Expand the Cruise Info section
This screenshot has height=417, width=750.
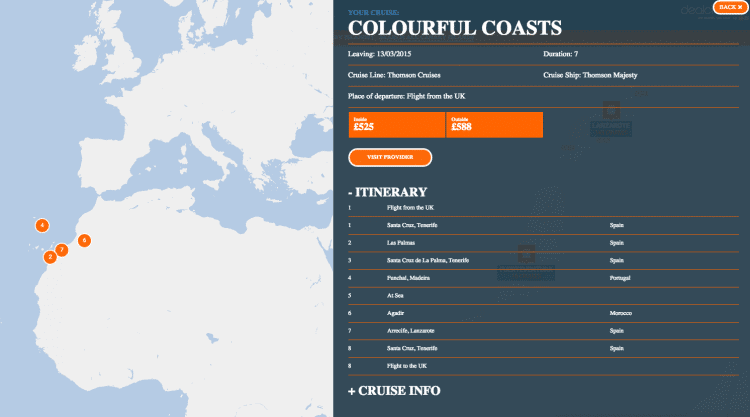[x=394, y=390]
